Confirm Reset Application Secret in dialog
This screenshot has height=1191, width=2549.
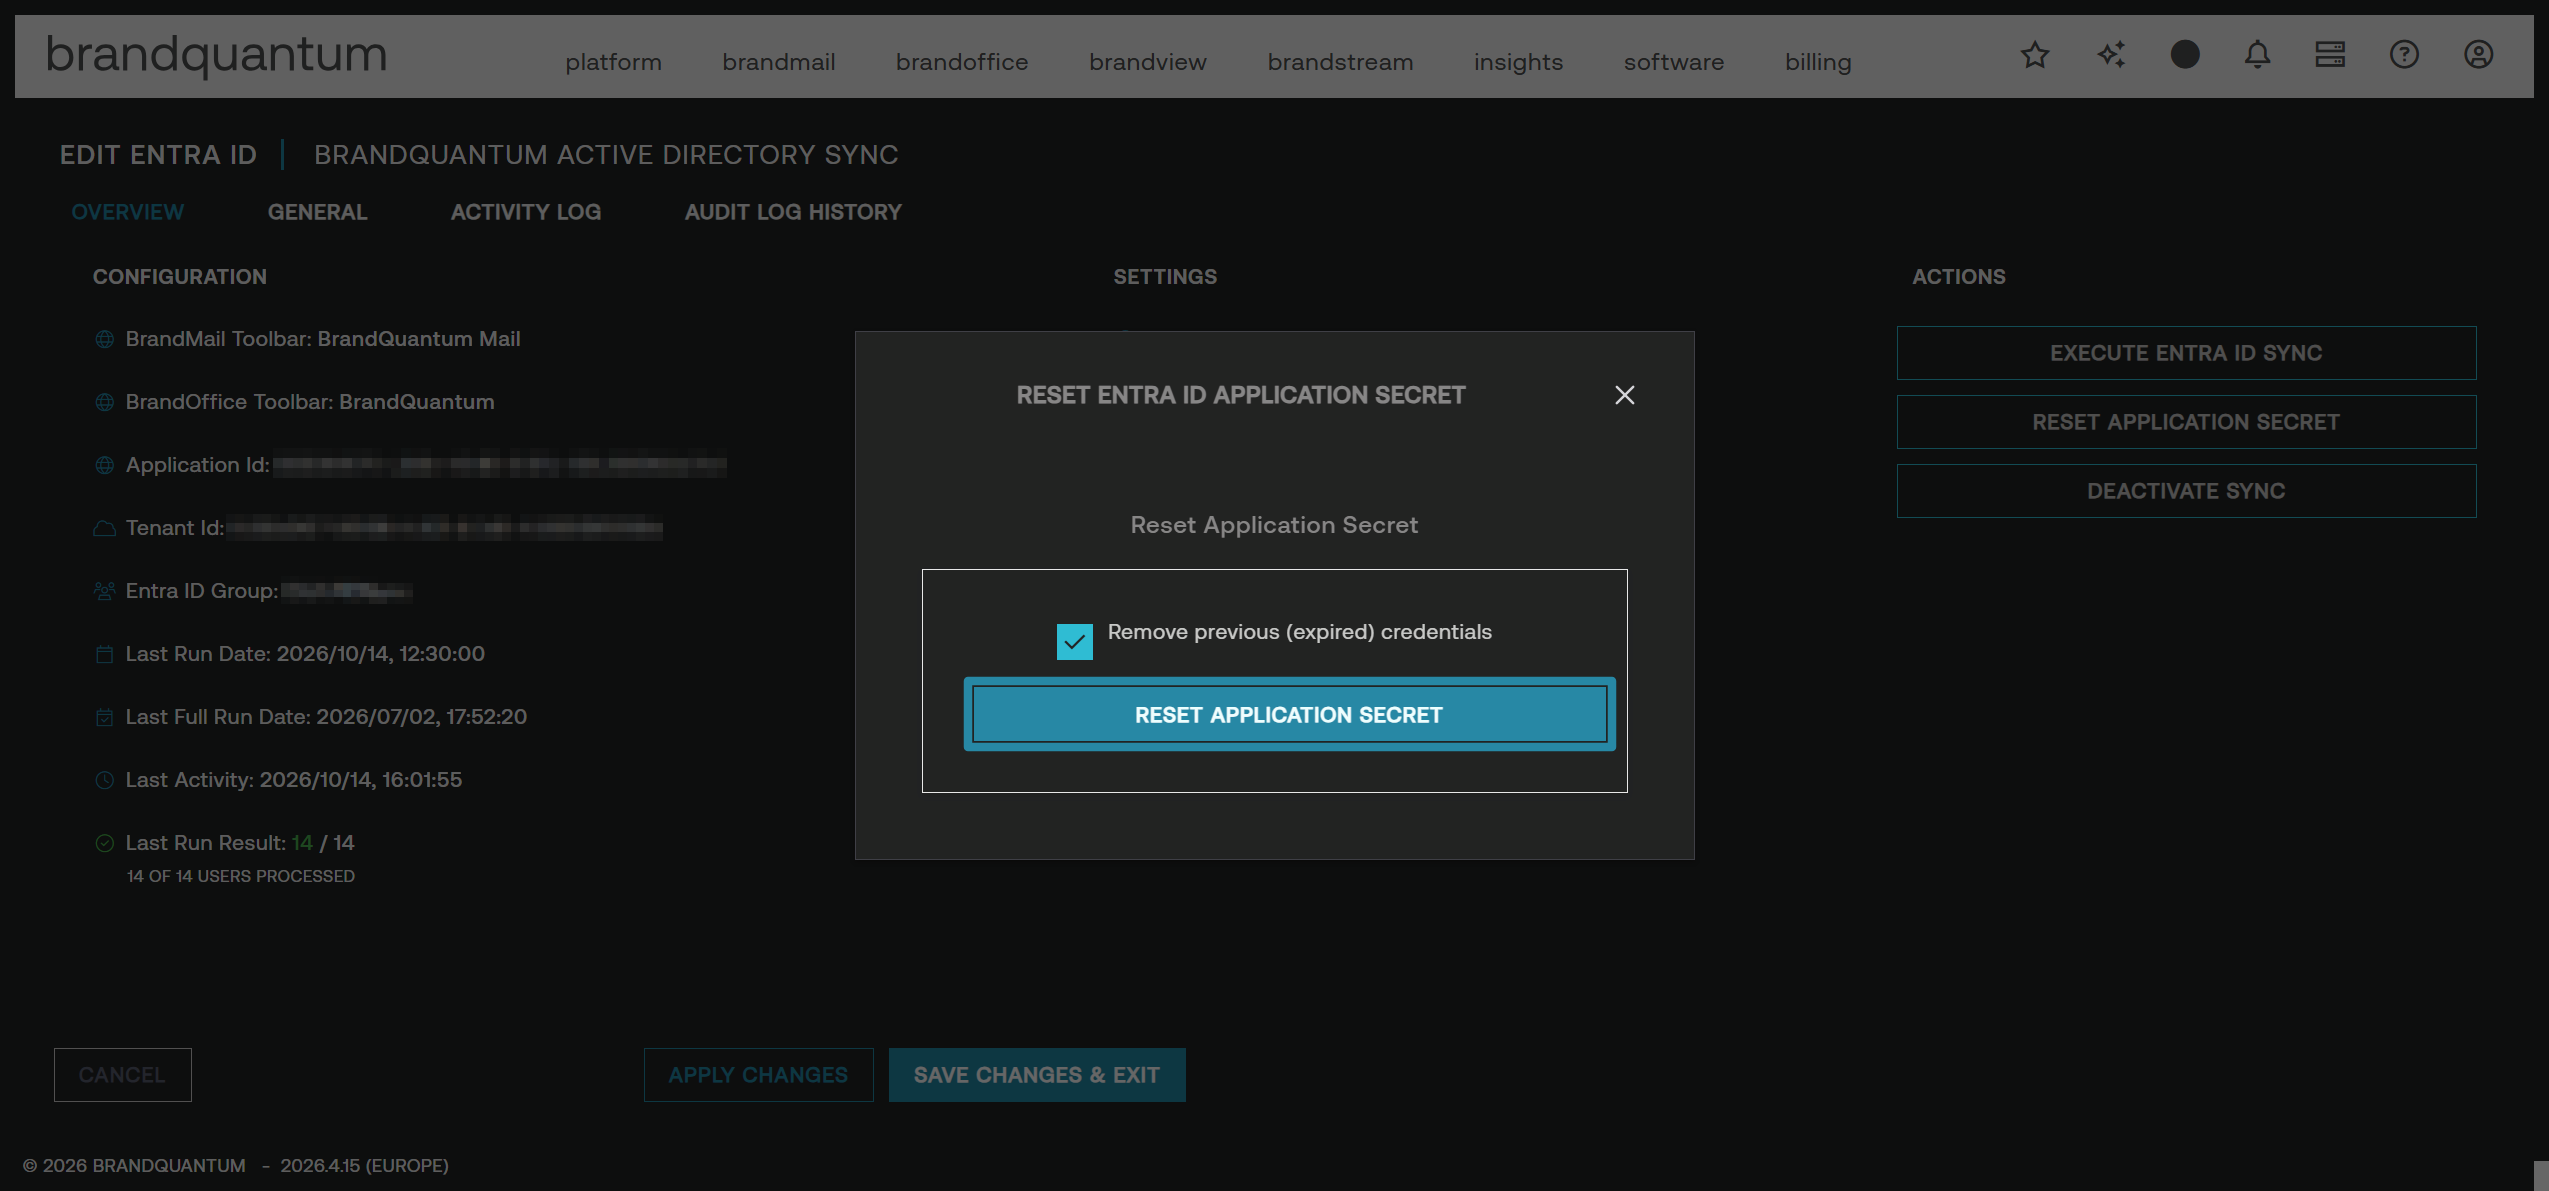pyautogui.click(x=1289, y=715)
